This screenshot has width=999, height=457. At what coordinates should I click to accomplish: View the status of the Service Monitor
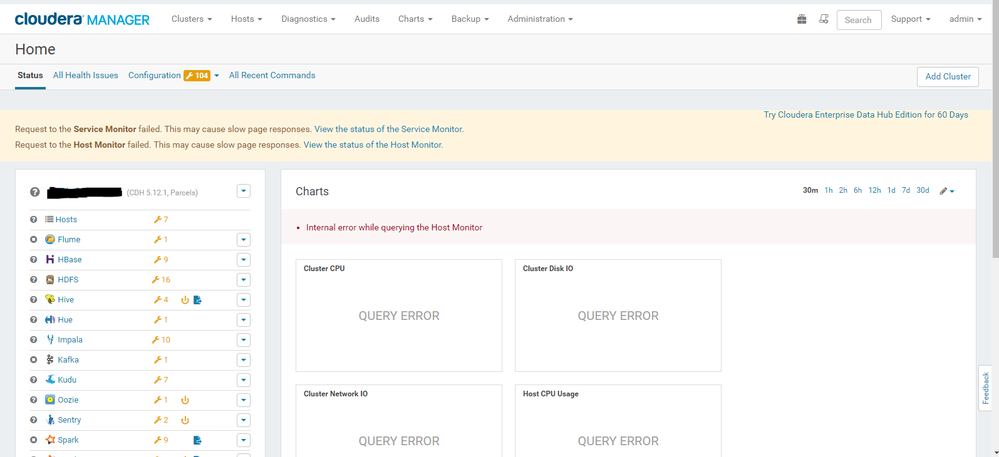coord(389,129)
